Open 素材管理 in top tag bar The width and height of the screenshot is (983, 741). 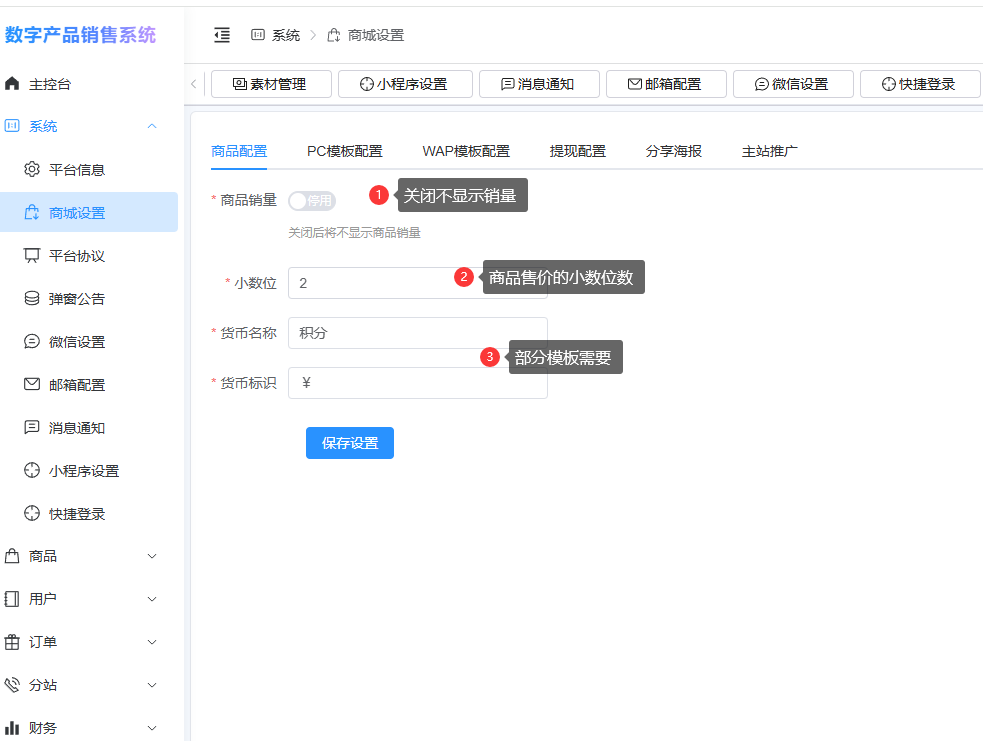[x=271, y=84]
